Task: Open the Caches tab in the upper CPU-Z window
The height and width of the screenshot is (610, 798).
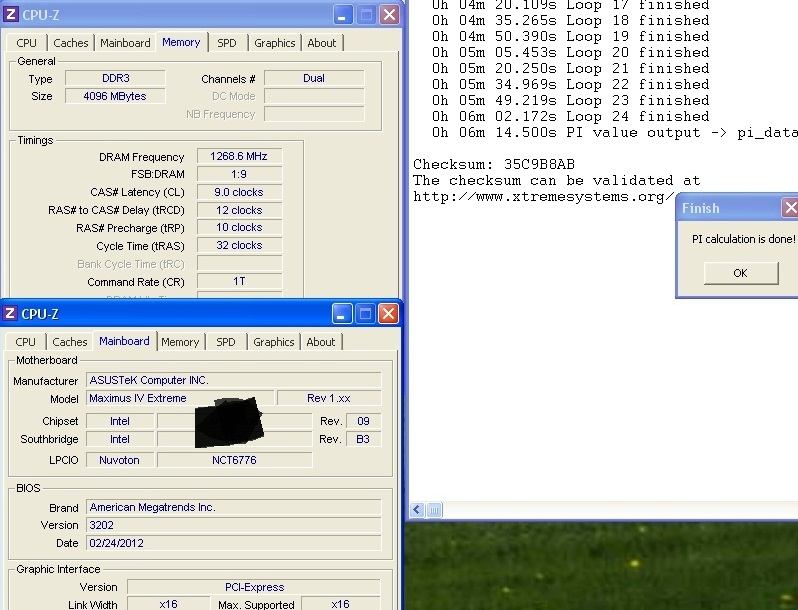Action: 71,43
